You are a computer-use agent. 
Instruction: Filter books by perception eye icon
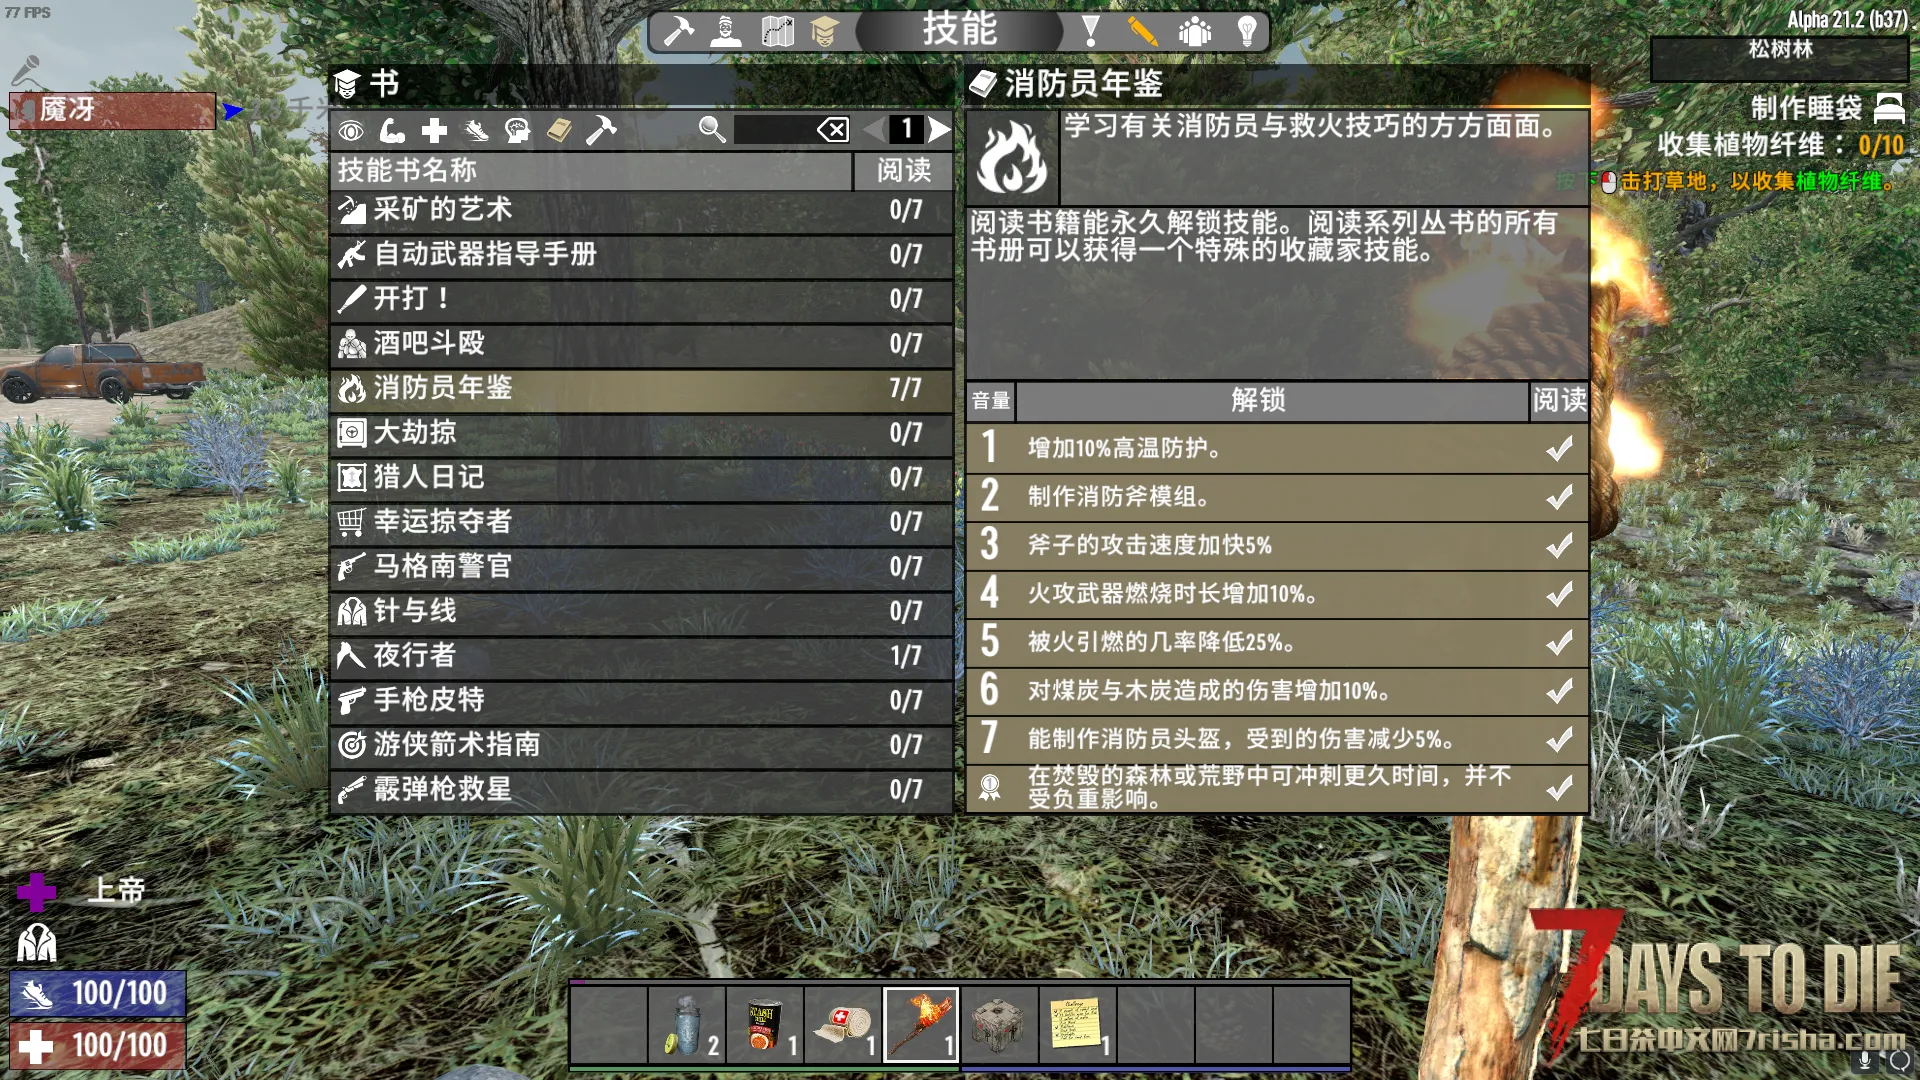tap(351, 130)
